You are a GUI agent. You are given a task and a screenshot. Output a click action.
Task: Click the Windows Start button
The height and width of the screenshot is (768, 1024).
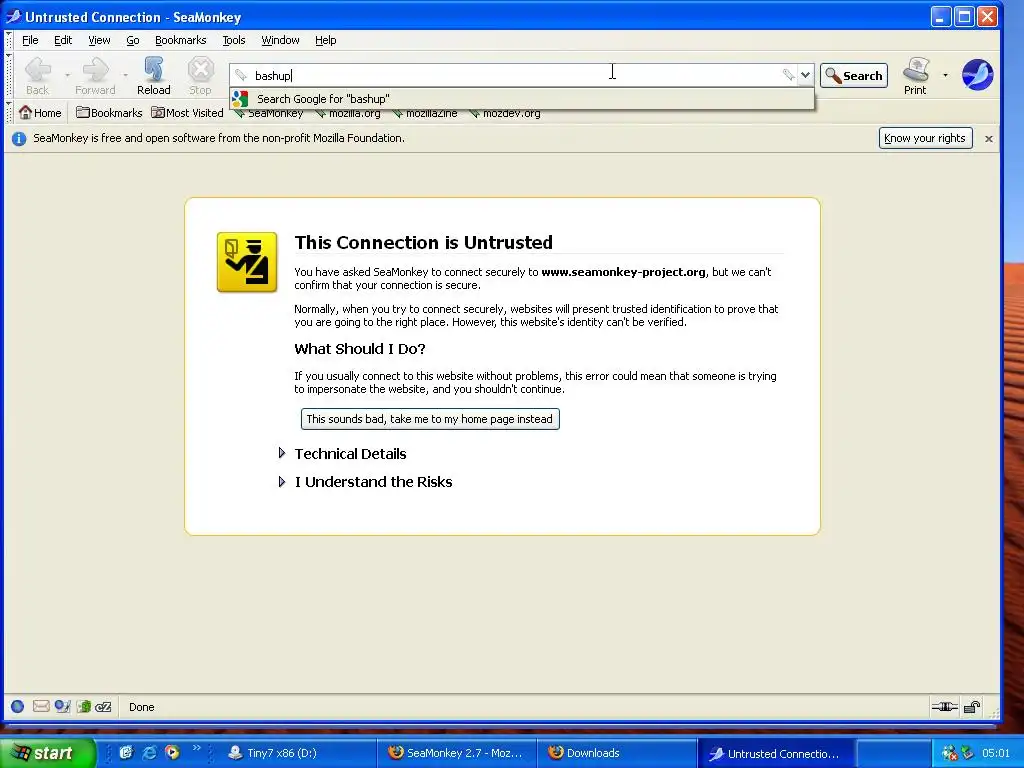[x=46, y=753]
